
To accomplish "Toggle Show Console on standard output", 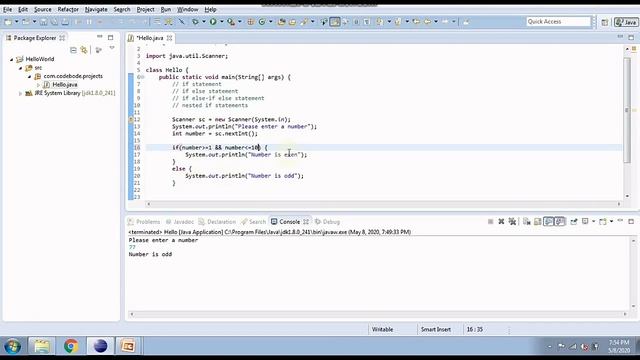I will coord(549,222).
